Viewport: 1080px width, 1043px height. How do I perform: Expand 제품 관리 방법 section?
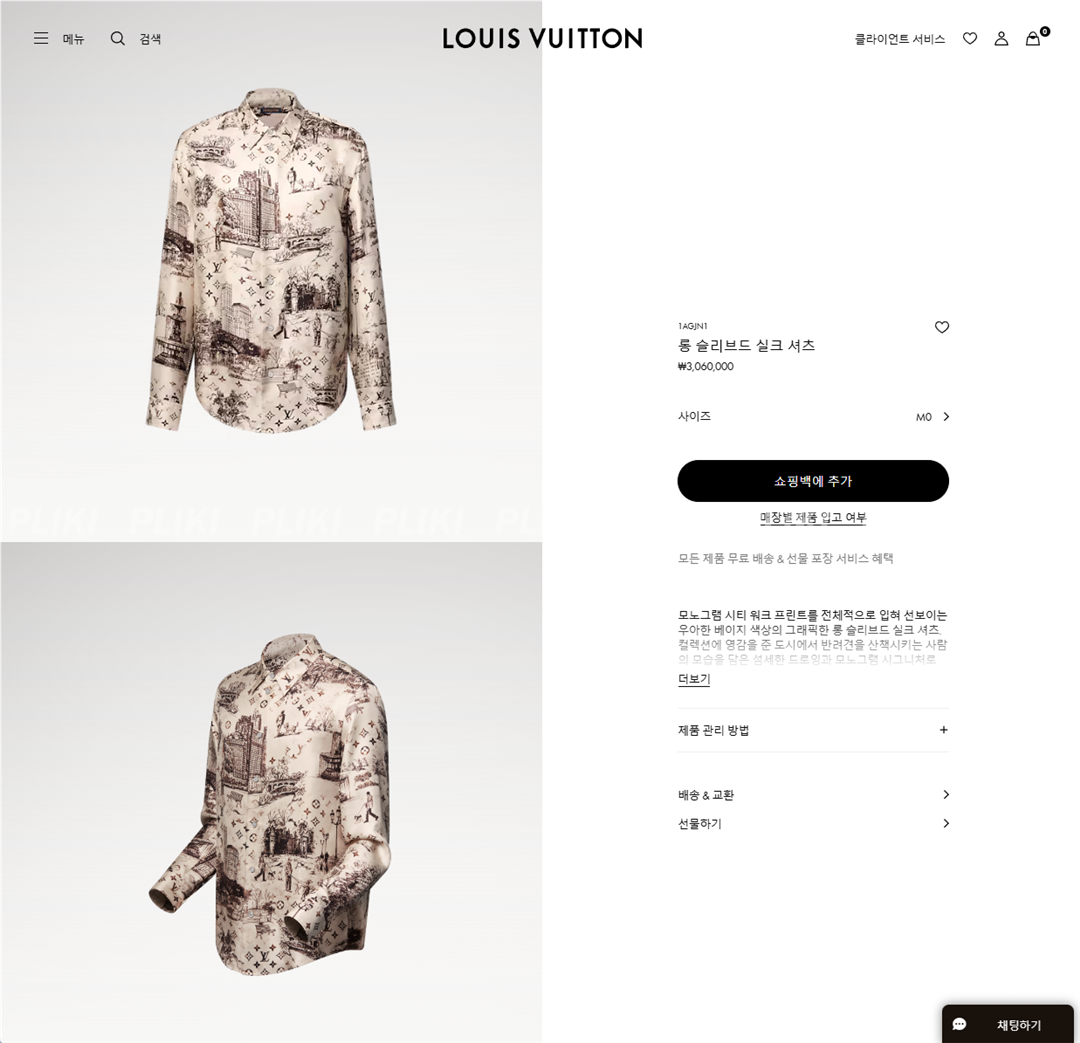click(813, 730)
